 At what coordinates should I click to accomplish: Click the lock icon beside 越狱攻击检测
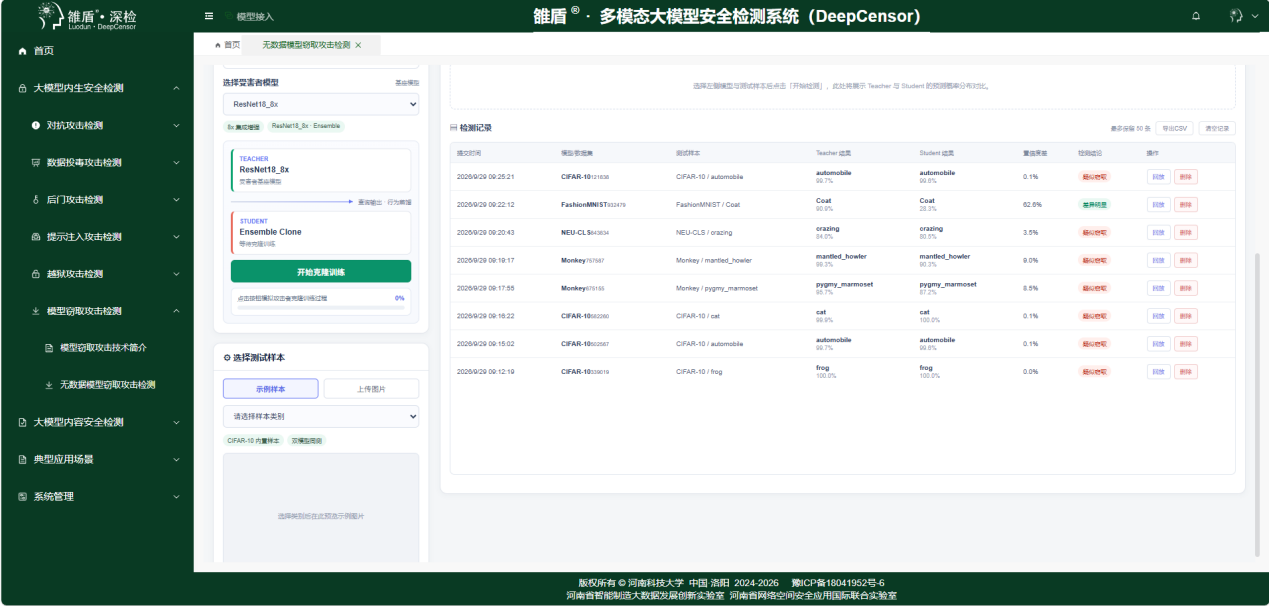36,274
